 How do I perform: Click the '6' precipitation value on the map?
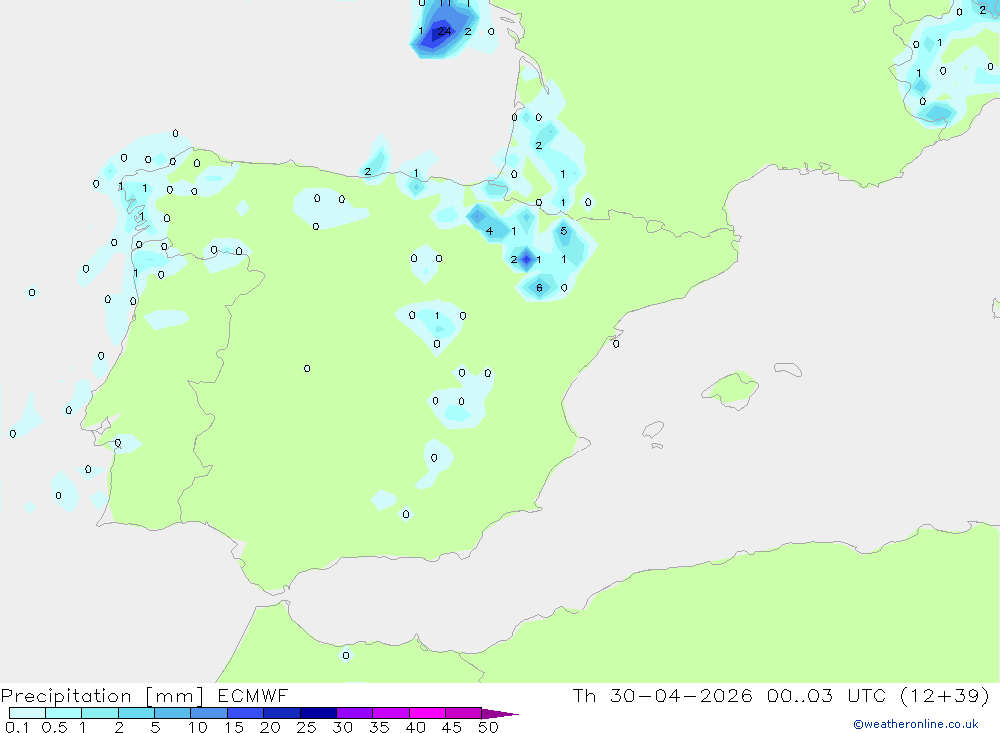(x=539, y=288)
